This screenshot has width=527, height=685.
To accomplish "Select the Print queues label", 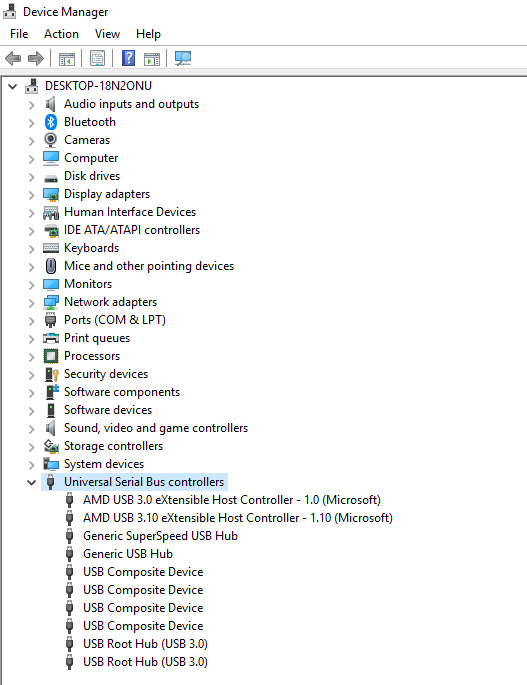I will coord(97,338).
